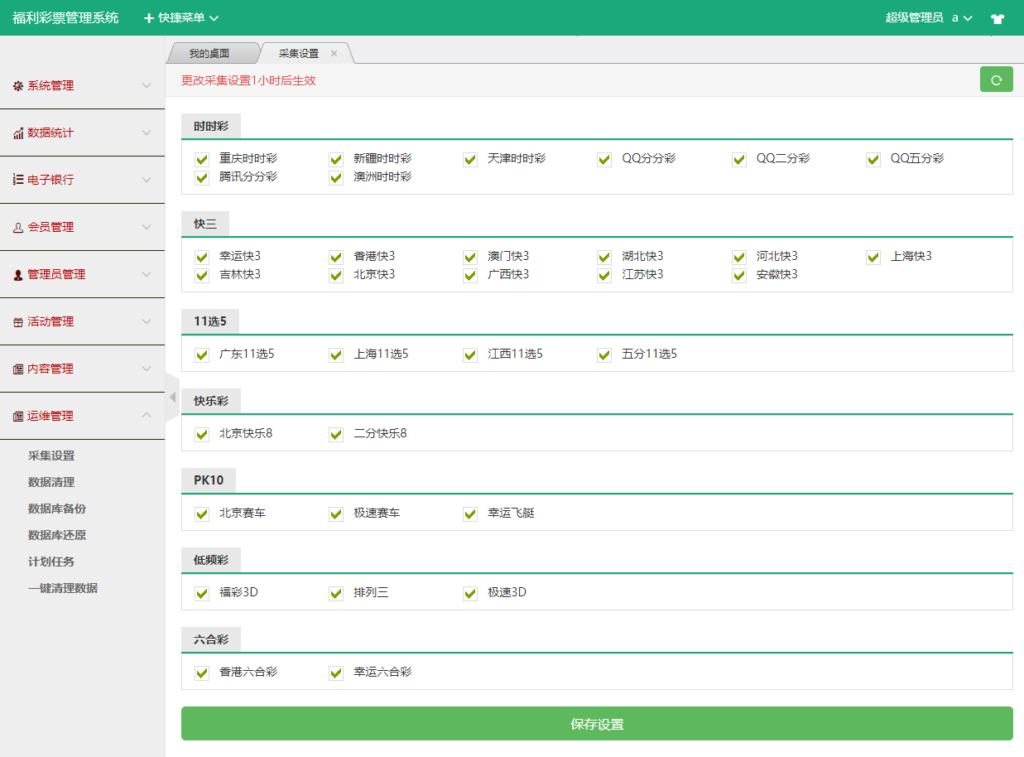This screenshot has width=1024, height=757.
Task: Click the shopping cart icon top right
Action: [996, 18]
